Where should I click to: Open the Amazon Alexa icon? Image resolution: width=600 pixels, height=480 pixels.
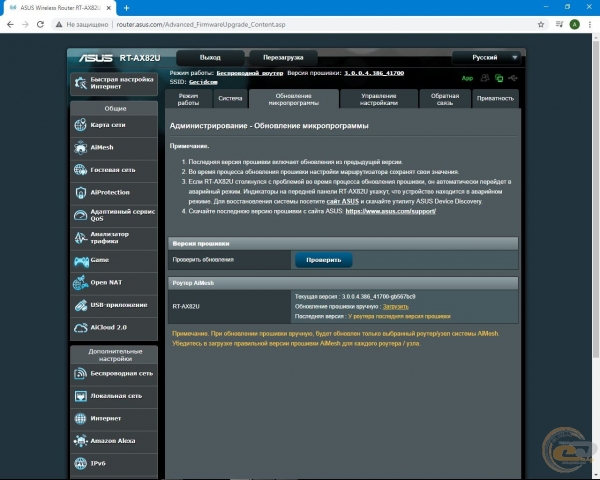(80, 441)
